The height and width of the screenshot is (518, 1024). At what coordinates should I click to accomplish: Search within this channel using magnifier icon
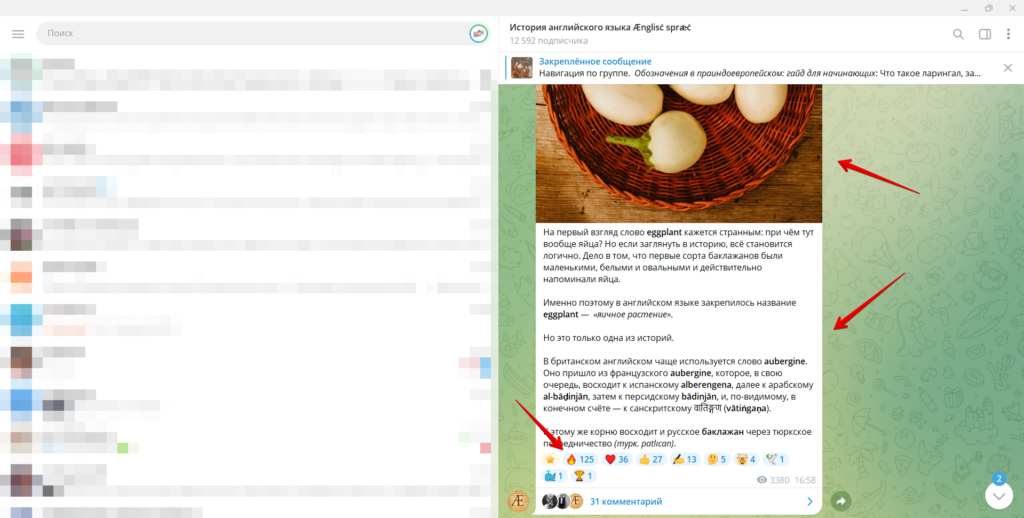[958, 34]
